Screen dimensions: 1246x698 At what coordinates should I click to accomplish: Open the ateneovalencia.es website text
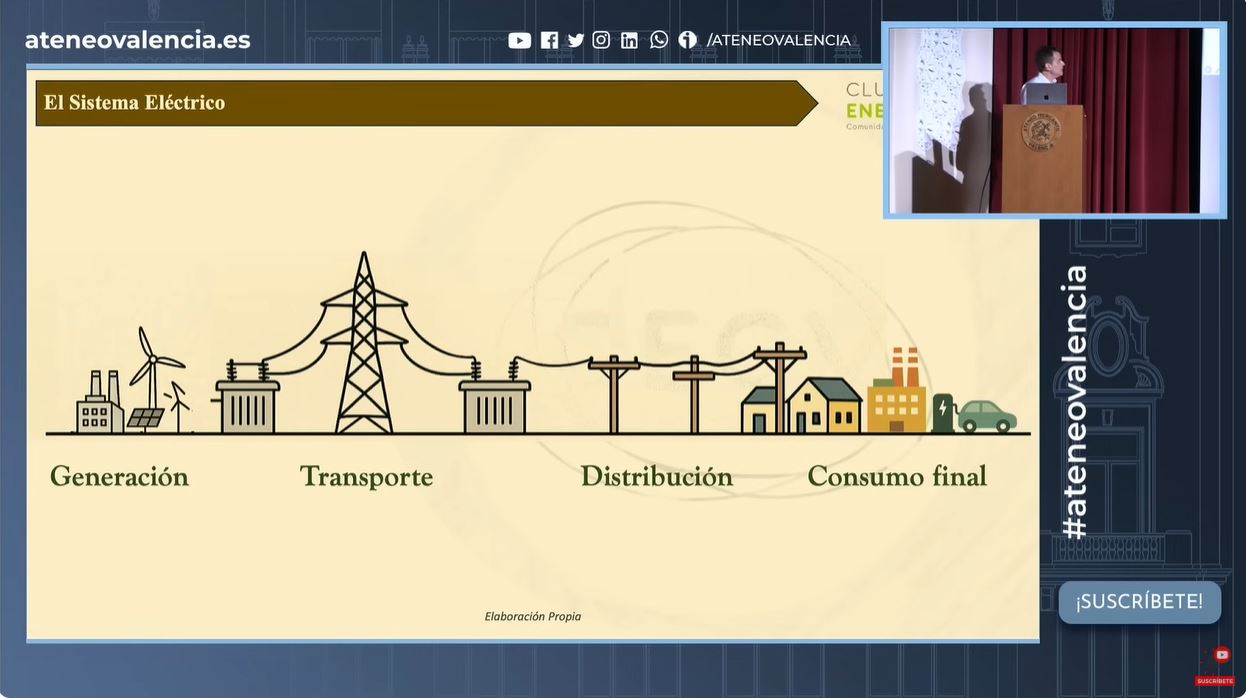click(x=137, y=40)
